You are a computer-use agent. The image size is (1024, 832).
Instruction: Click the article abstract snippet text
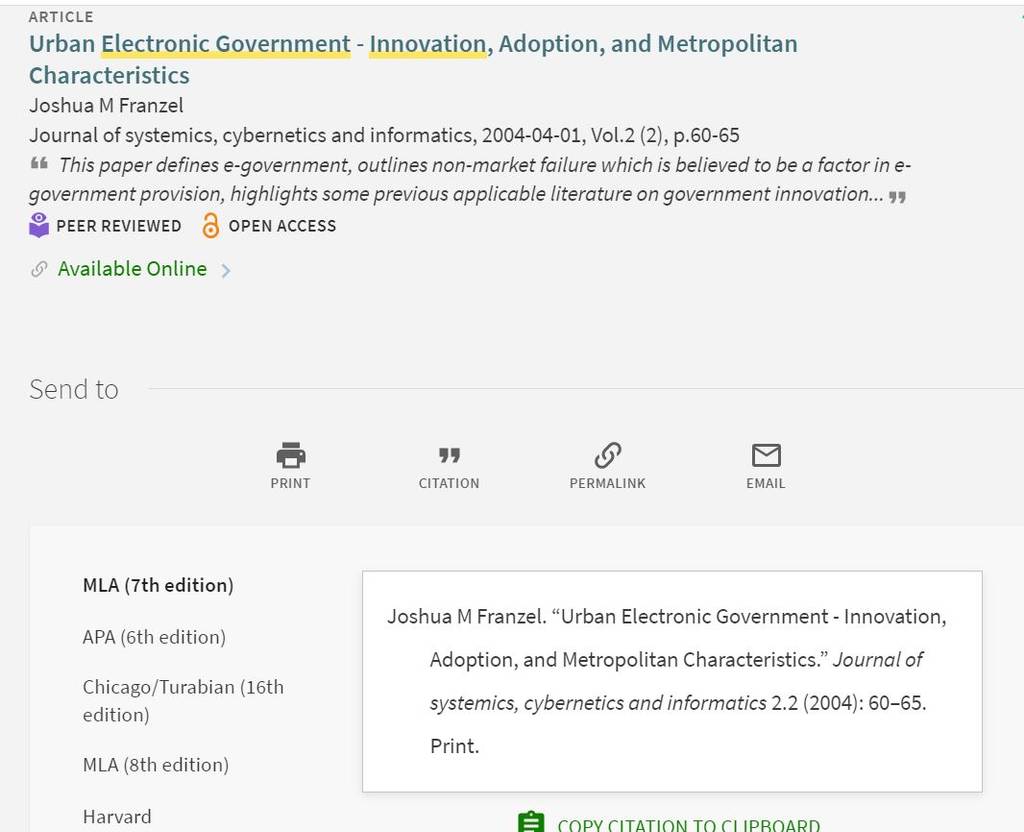pos(470,180)
